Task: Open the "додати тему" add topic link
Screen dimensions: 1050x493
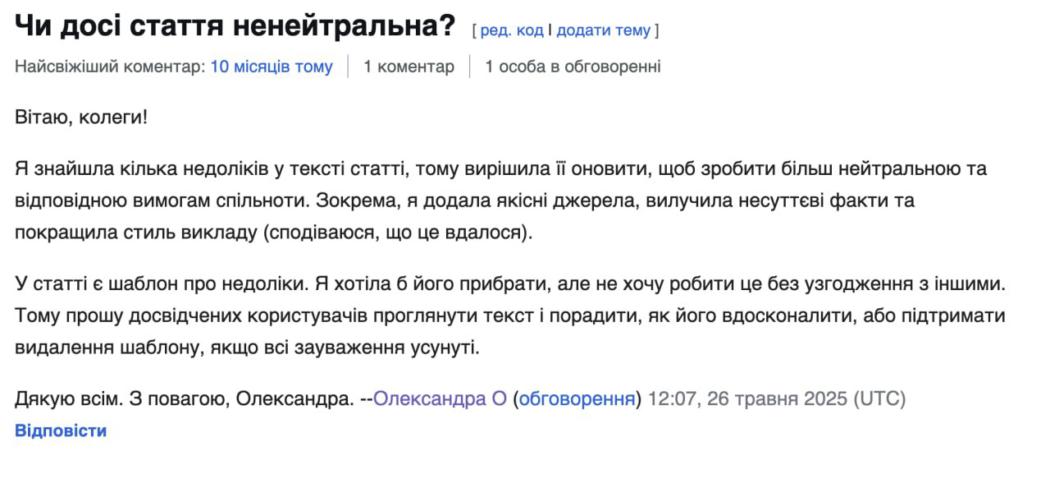Action: tap(603, 31)
